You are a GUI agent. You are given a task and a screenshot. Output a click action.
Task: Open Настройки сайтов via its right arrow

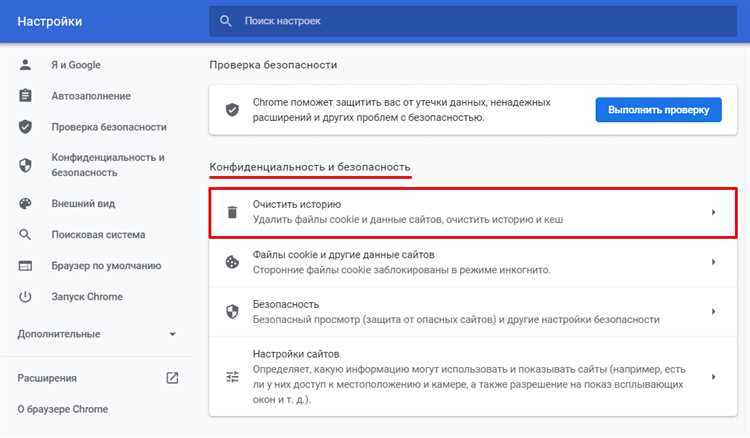[713, 377]
